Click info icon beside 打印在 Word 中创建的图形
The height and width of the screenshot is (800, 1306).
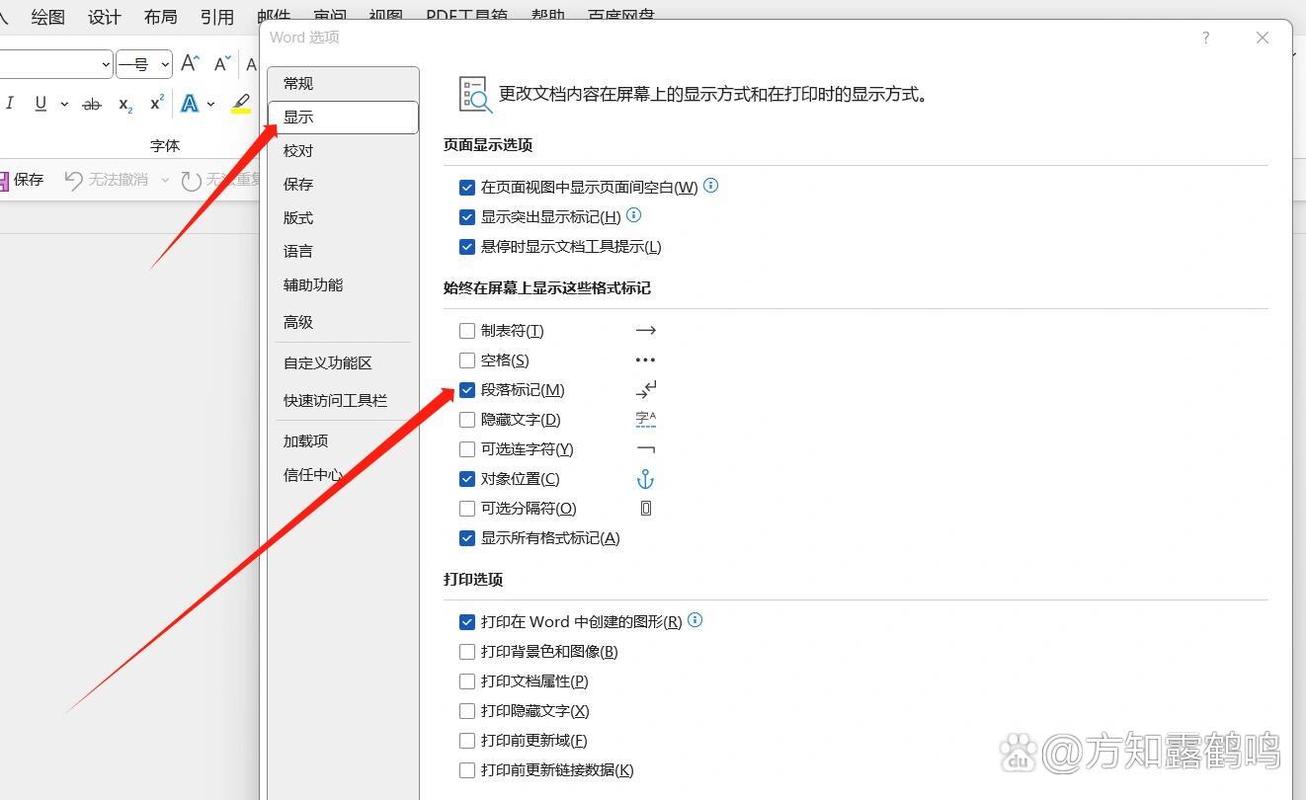(695, 620)
